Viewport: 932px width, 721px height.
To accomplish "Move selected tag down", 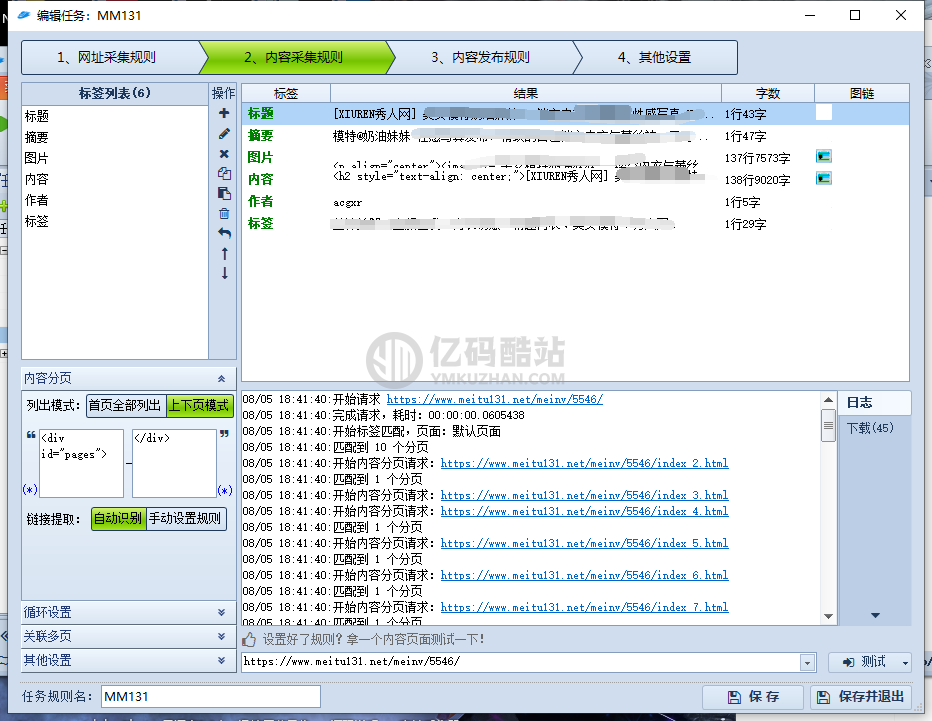I will coord(224,273).
